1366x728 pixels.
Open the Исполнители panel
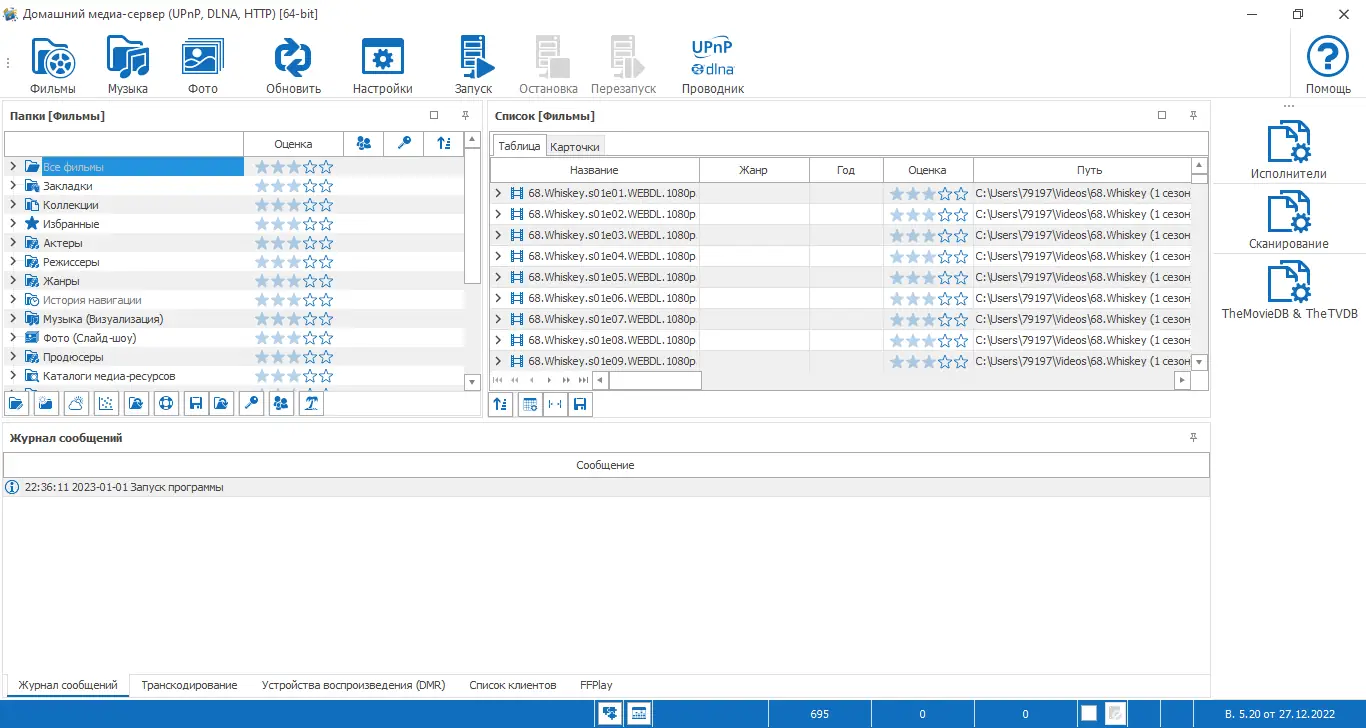point(1288,150)
